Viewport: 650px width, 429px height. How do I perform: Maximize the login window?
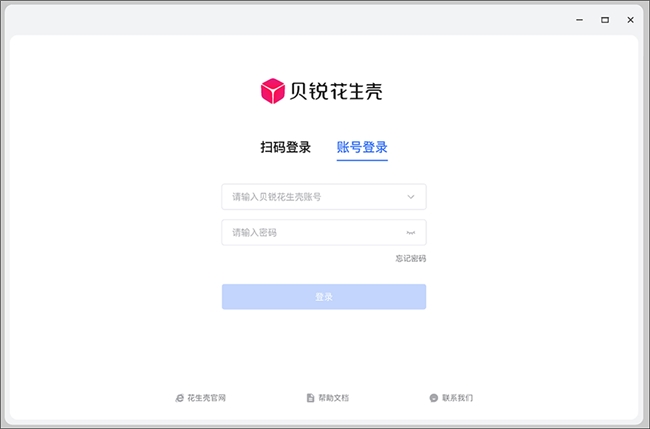[x=605, y=20]
